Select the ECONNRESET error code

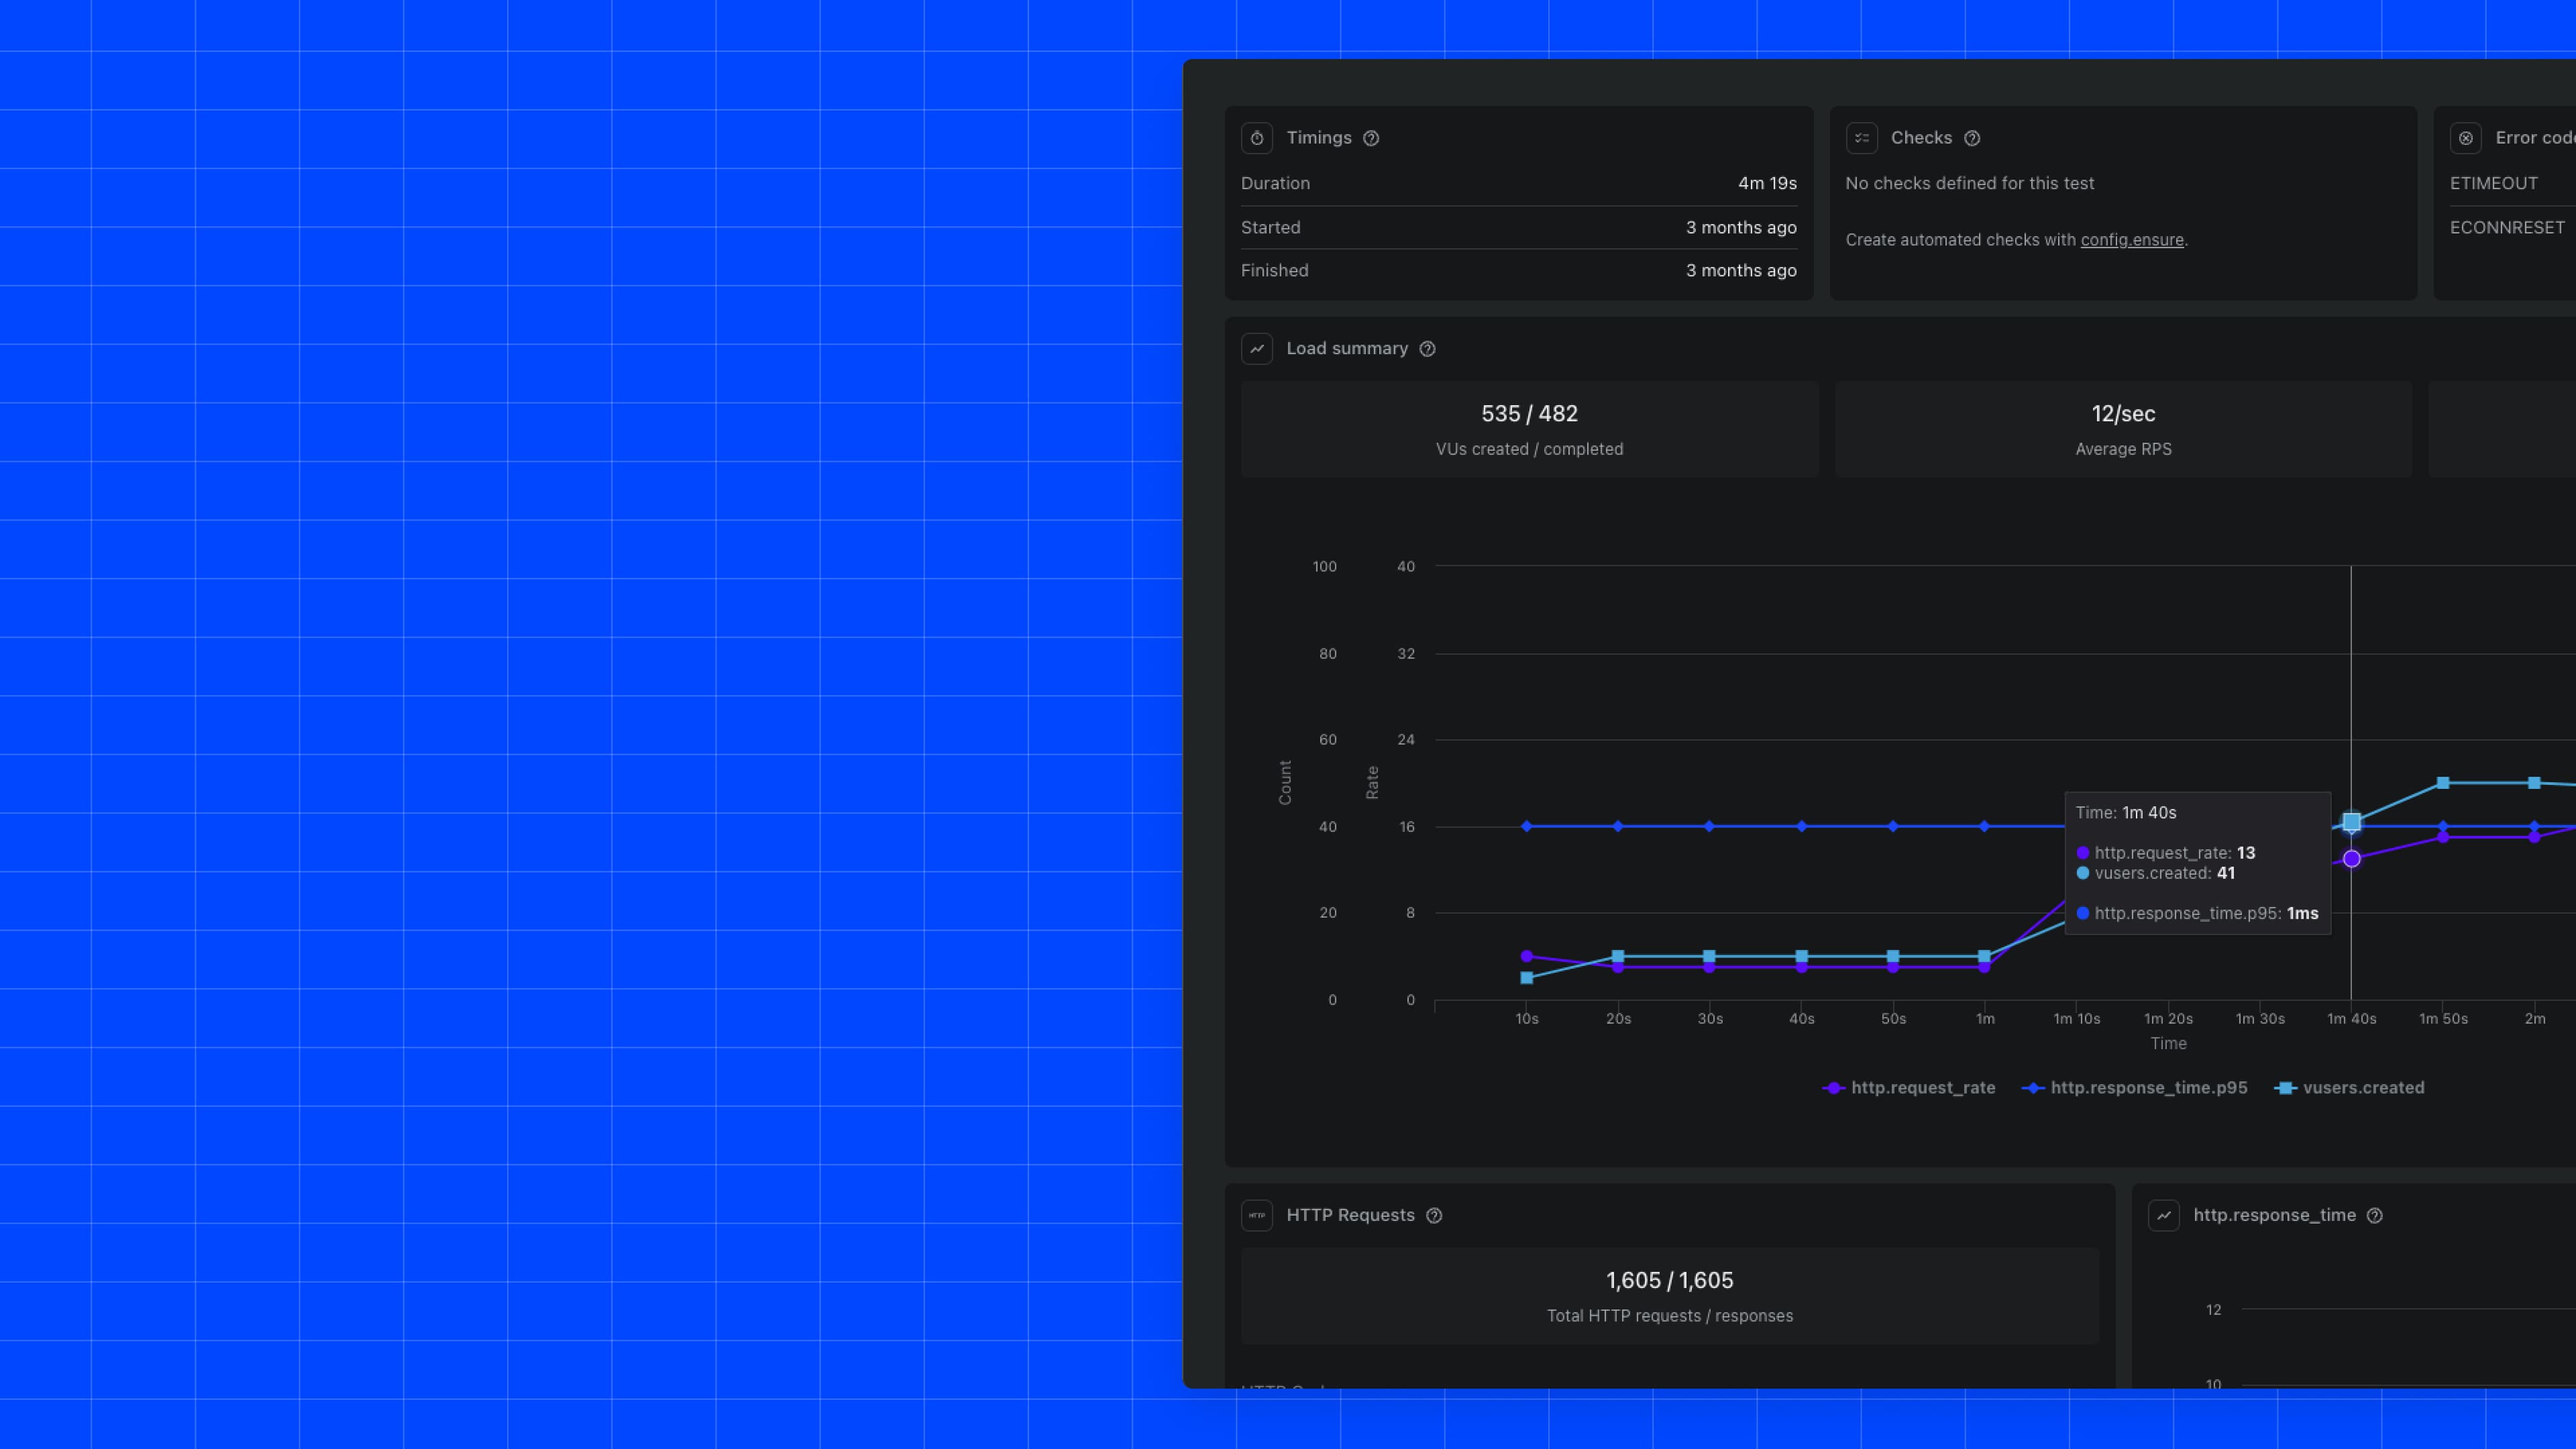point(2507,227)
